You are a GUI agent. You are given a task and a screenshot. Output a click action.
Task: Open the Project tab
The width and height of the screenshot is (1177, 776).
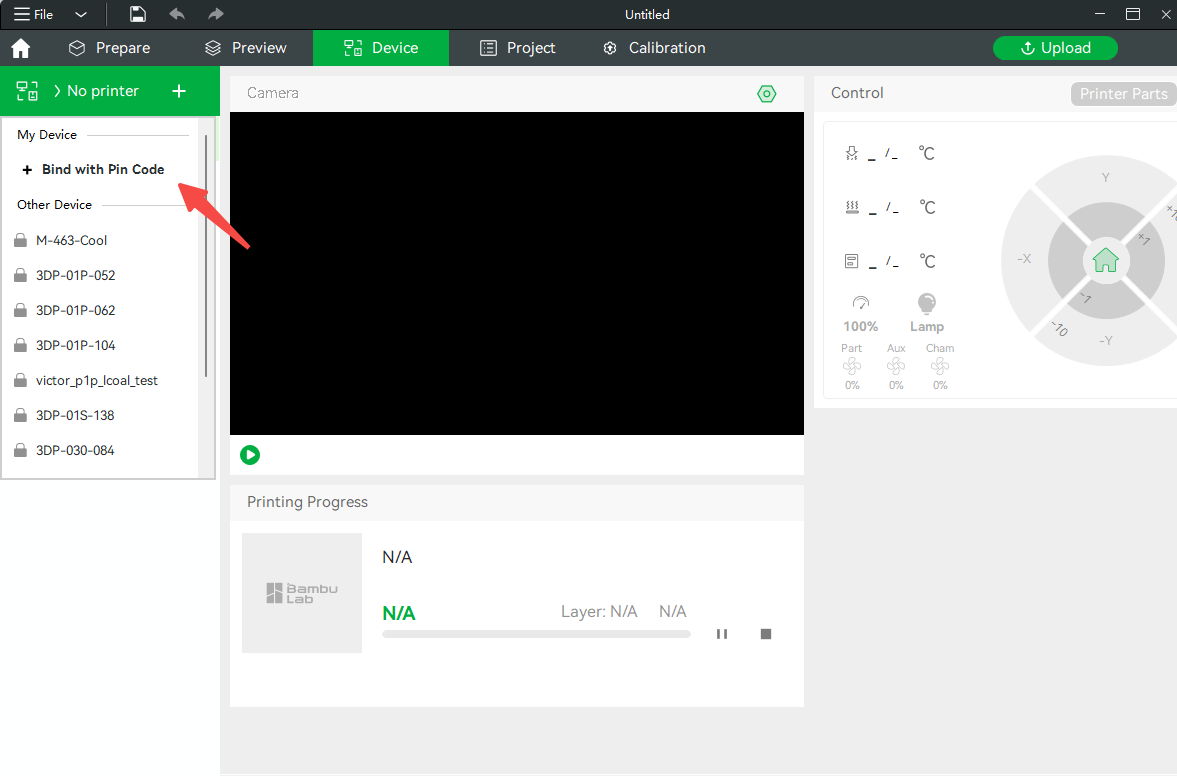tap(518, 48)
